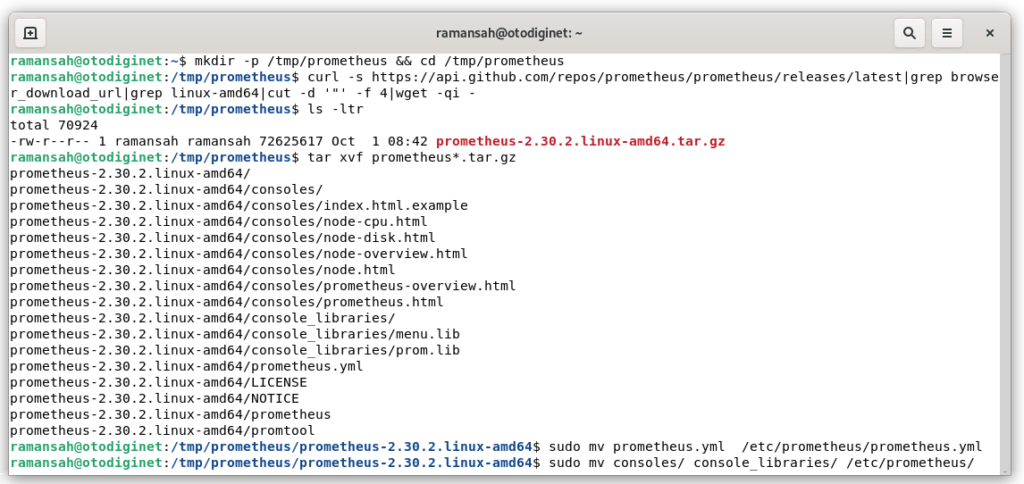Click the sudo mv prometheus.yml command
This screenshot has height=484, width=1024.
[x=765, y=447]
